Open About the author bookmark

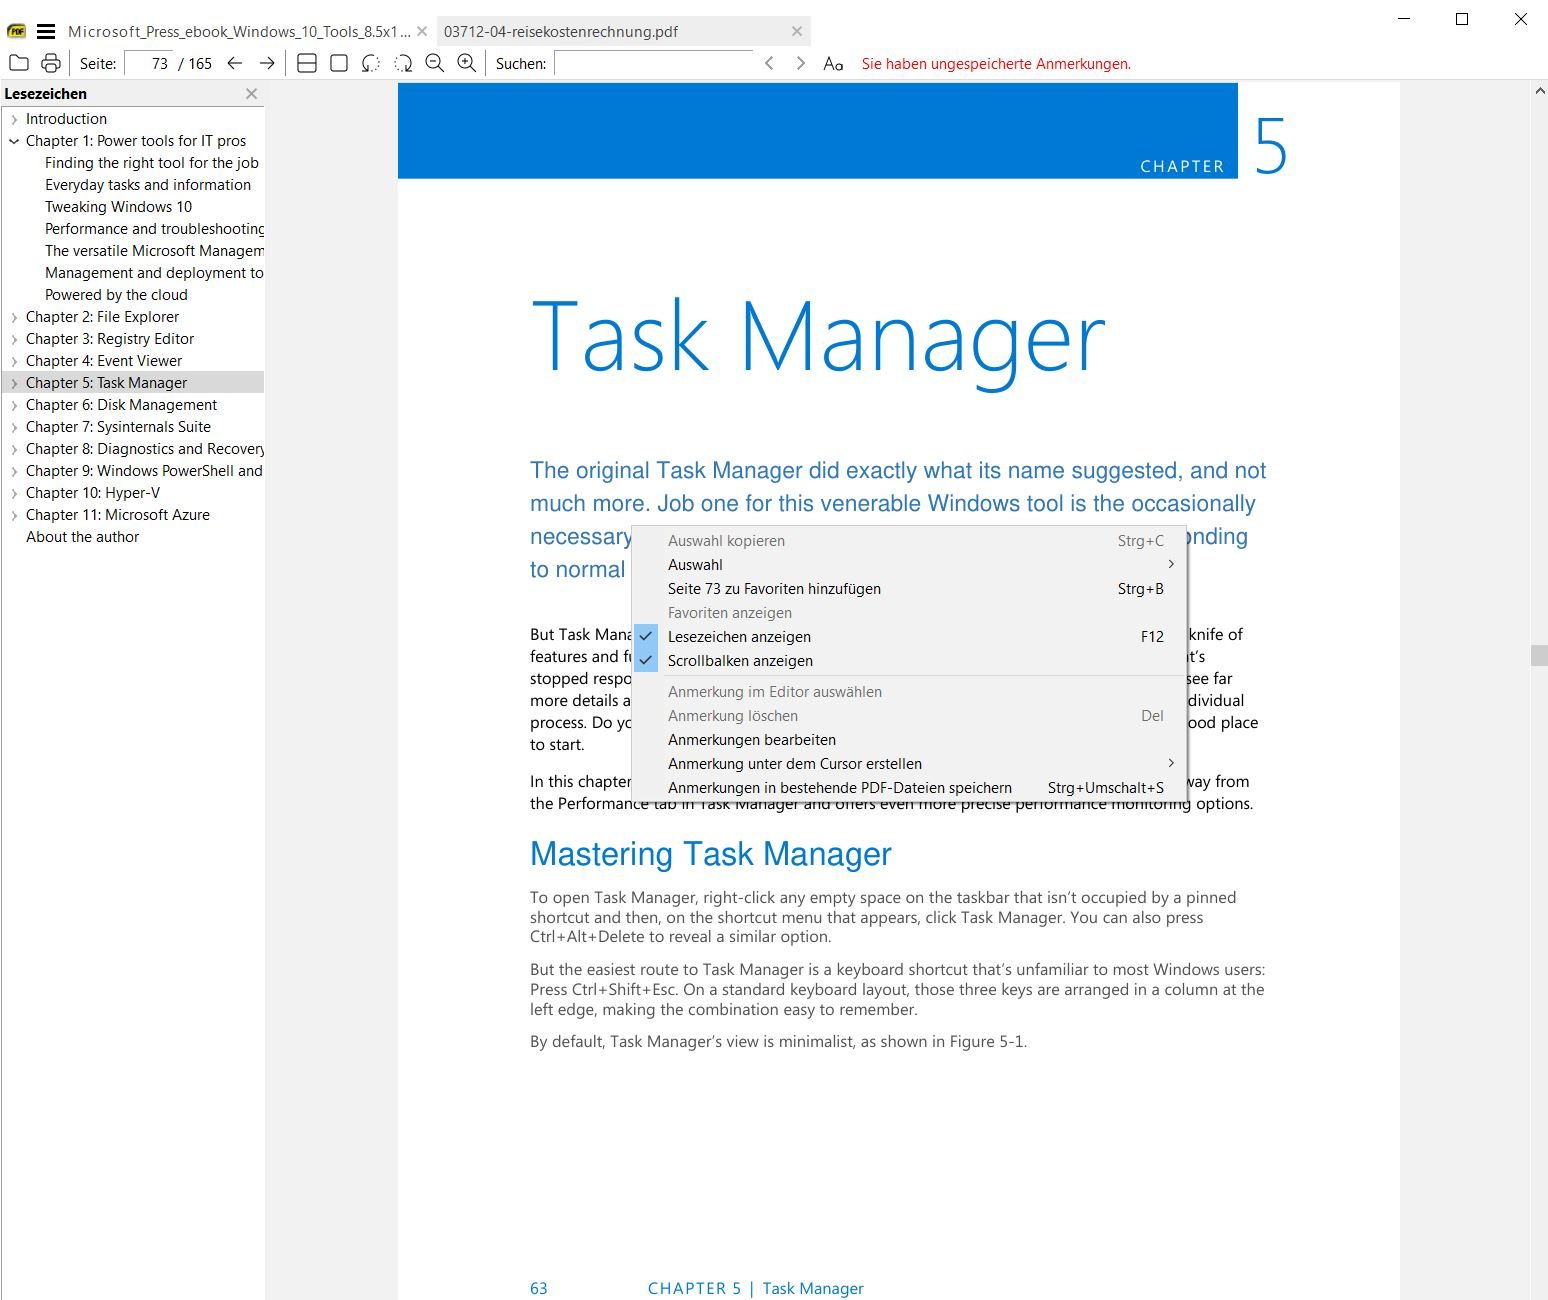tap(82, 537)
